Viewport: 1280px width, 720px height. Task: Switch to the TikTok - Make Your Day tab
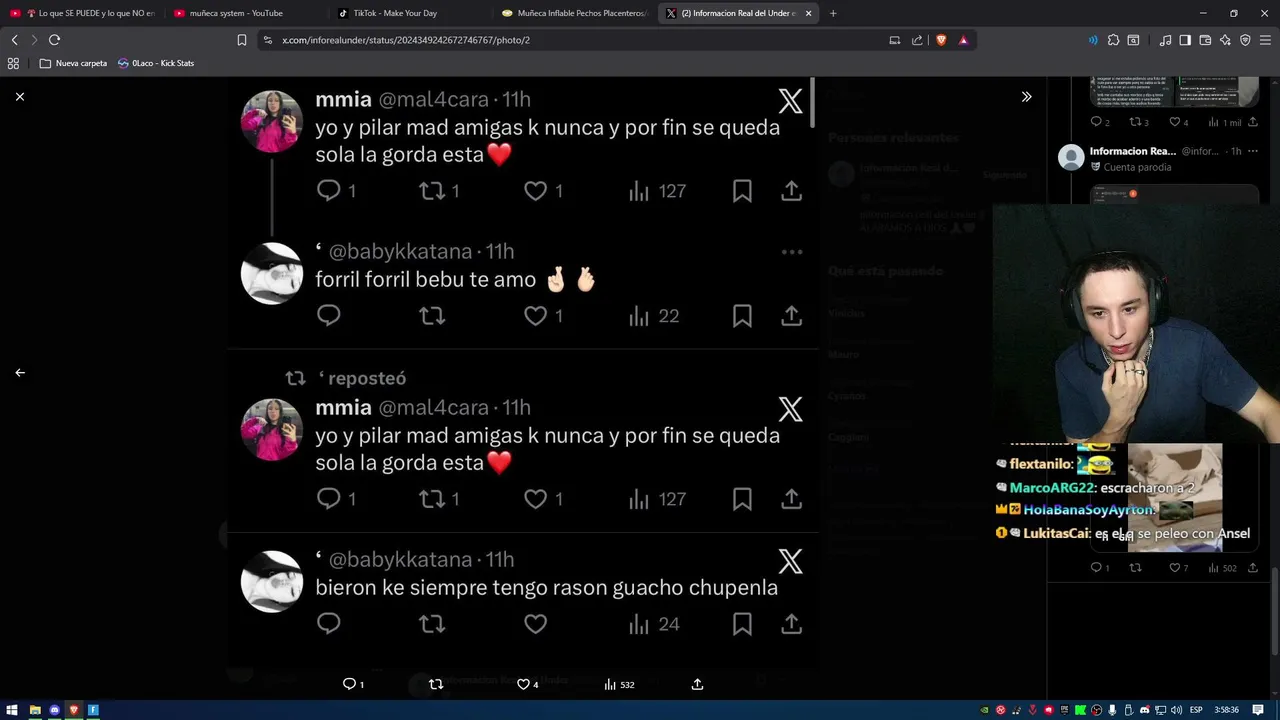tap(396, 13)
